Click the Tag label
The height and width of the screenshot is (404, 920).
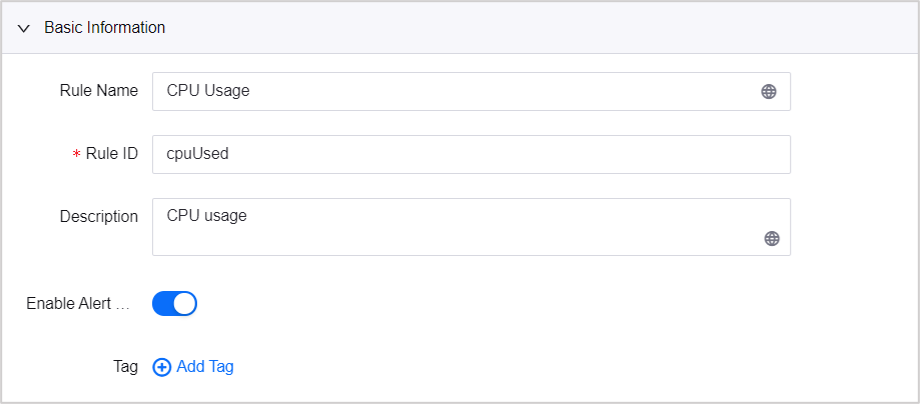point(125,367)
